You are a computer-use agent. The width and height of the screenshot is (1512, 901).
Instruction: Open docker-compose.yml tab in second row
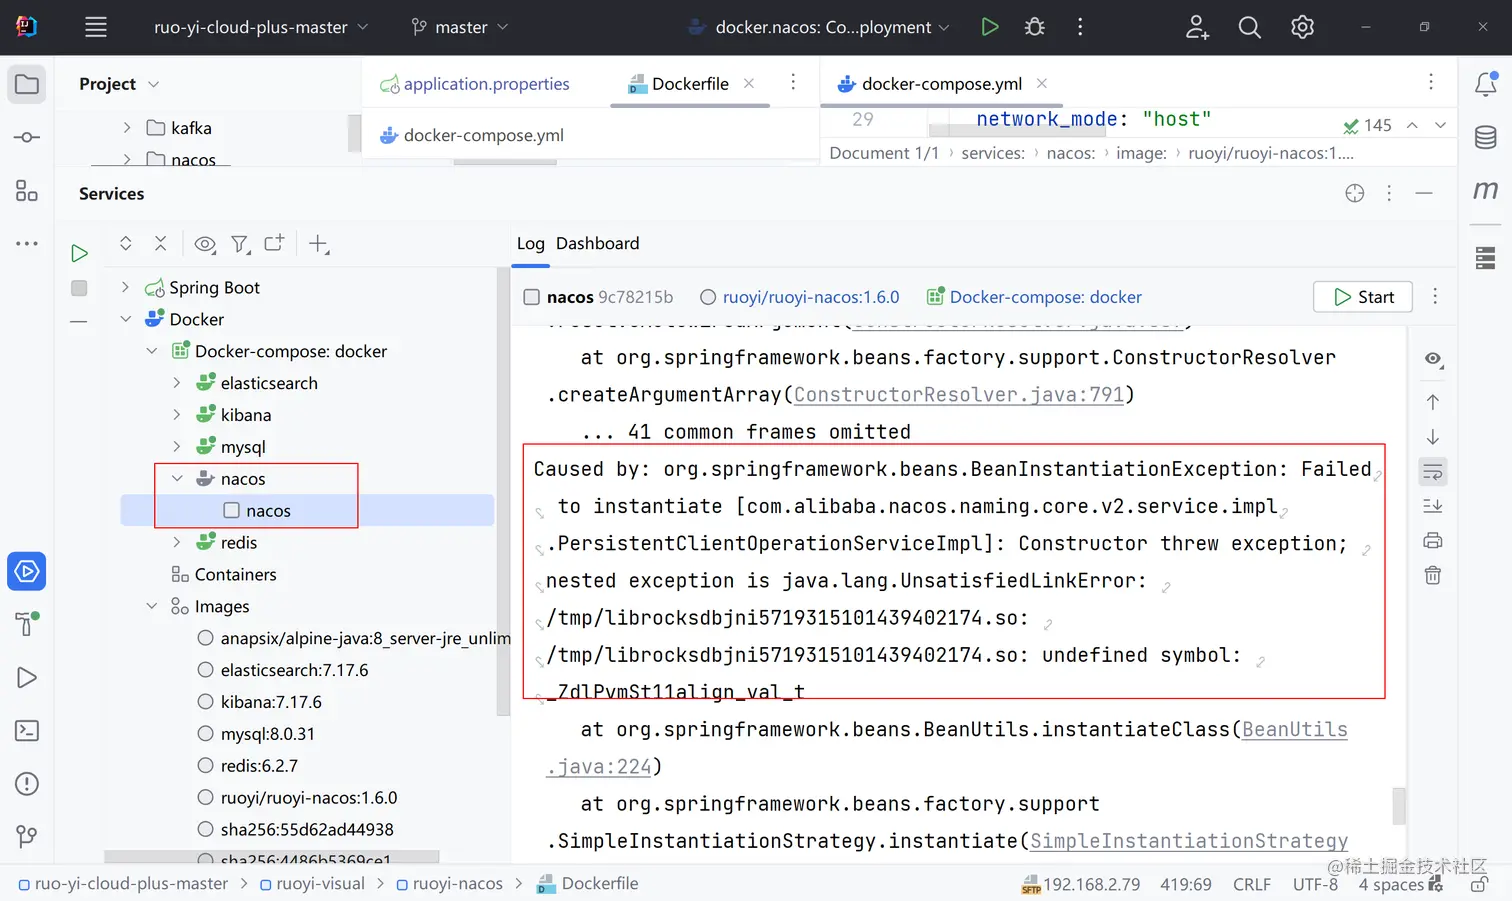click(x=472, y=135)
